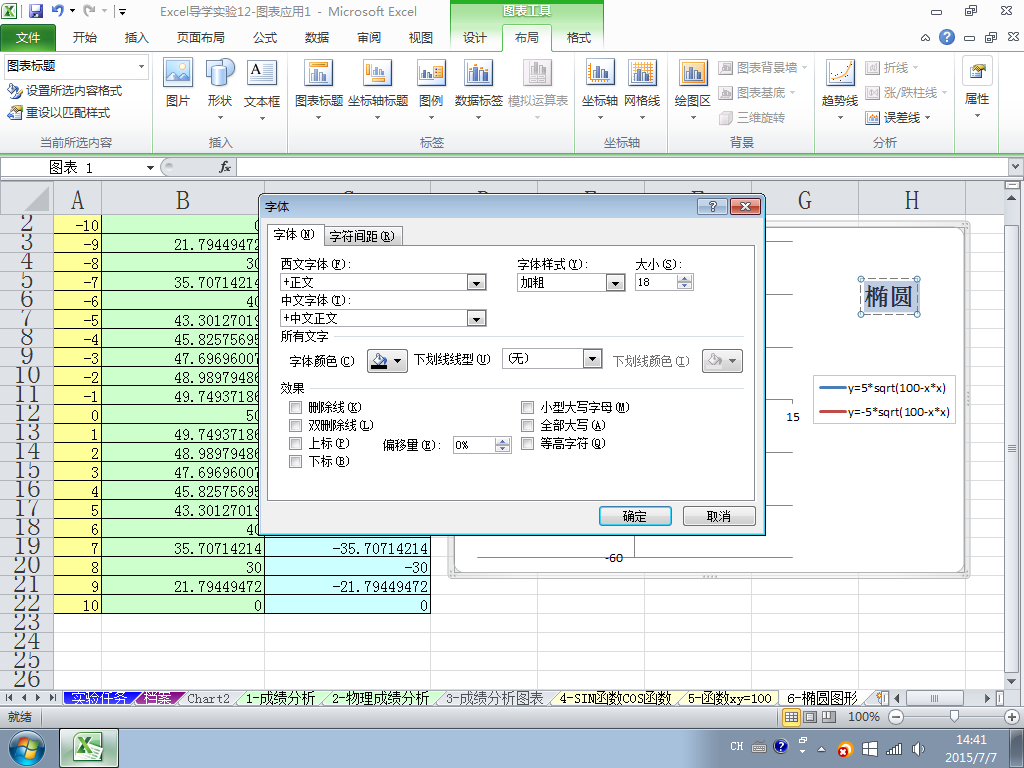This screenshot has width=1024, height=768.
Task: Click the font size (大小) input field
Action: [x=656, y=282]
